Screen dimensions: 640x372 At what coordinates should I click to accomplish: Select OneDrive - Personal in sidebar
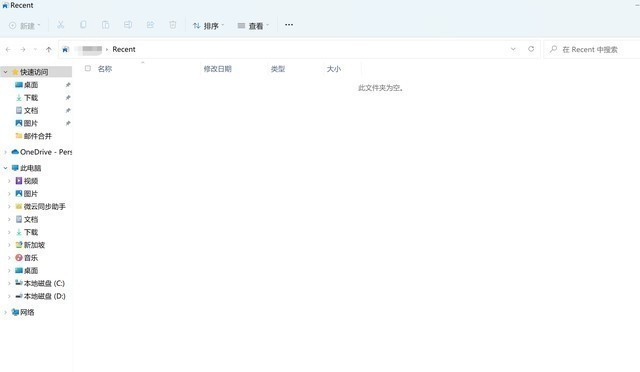pyautogui.click(x=42, y=152)
